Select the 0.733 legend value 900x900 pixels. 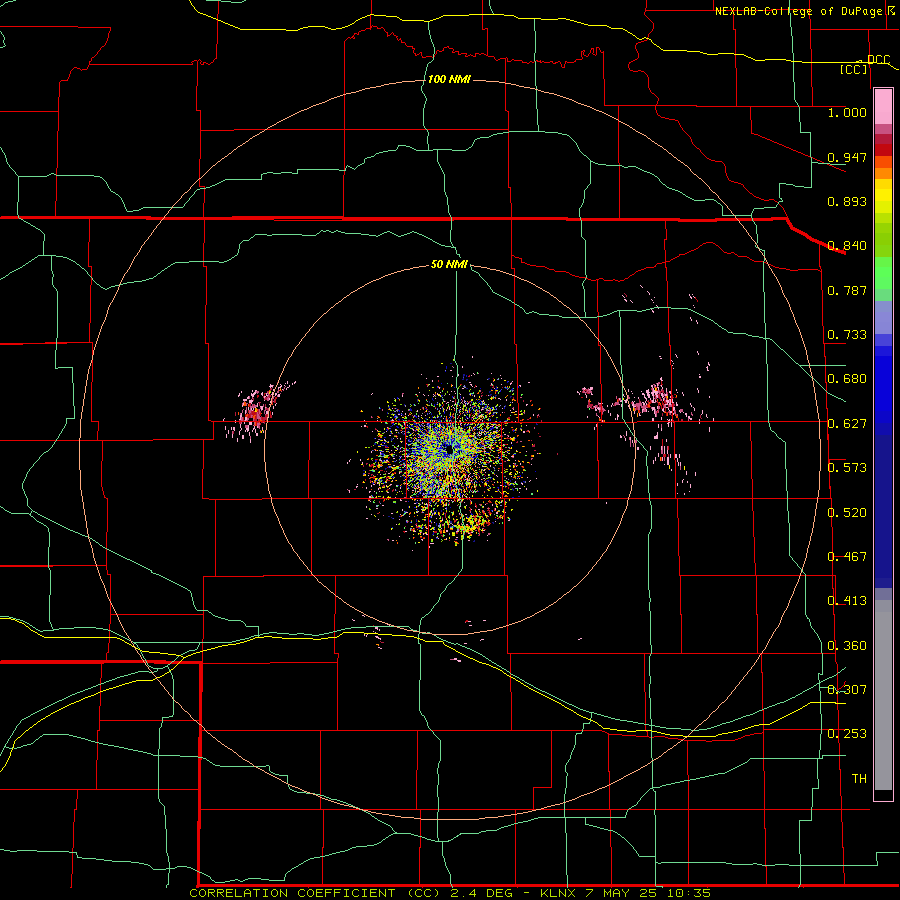click(x=847, y=335)
